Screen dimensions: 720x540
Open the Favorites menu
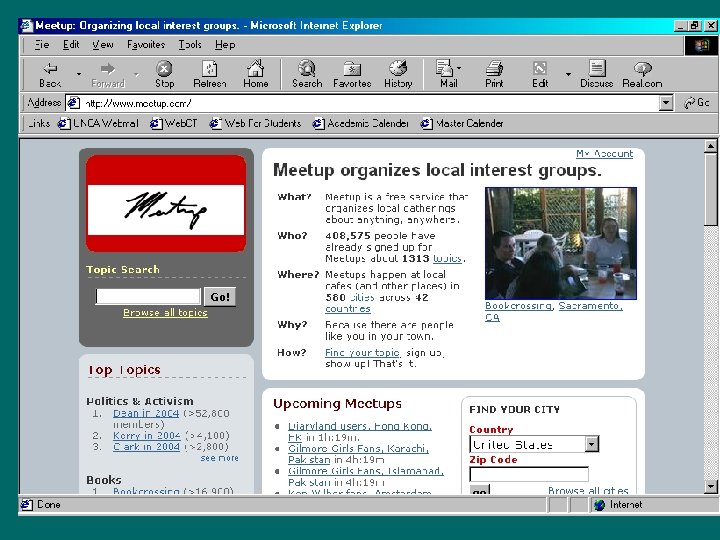pos(146,45)
